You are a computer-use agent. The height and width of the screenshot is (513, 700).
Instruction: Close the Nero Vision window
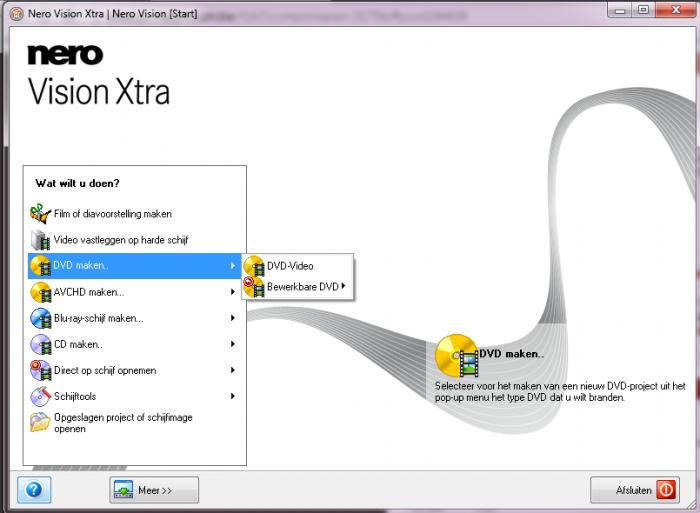pyautogui.click(x=676, y=10)
